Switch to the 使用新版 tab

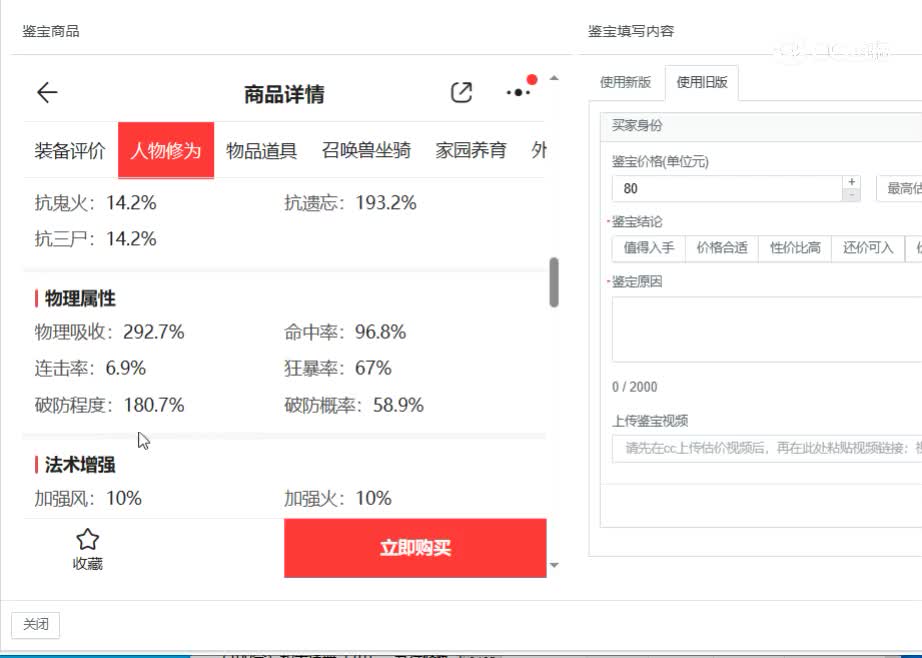pyautogui.click(x=625, y=84)
